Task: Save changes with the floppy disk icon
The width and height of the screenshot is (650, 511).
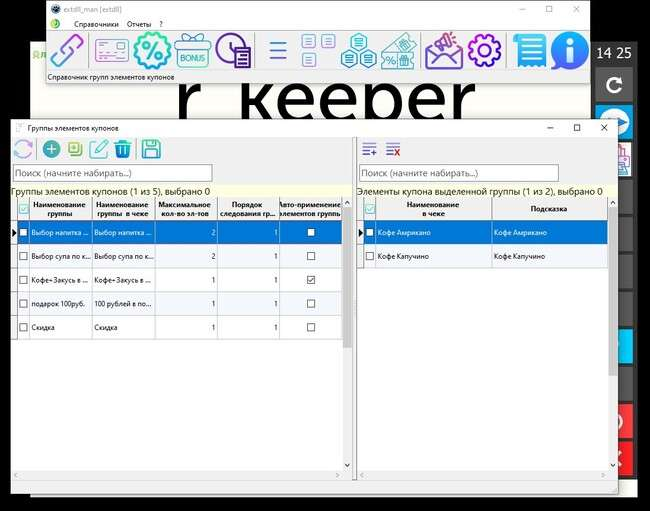Action: (151, 149)
